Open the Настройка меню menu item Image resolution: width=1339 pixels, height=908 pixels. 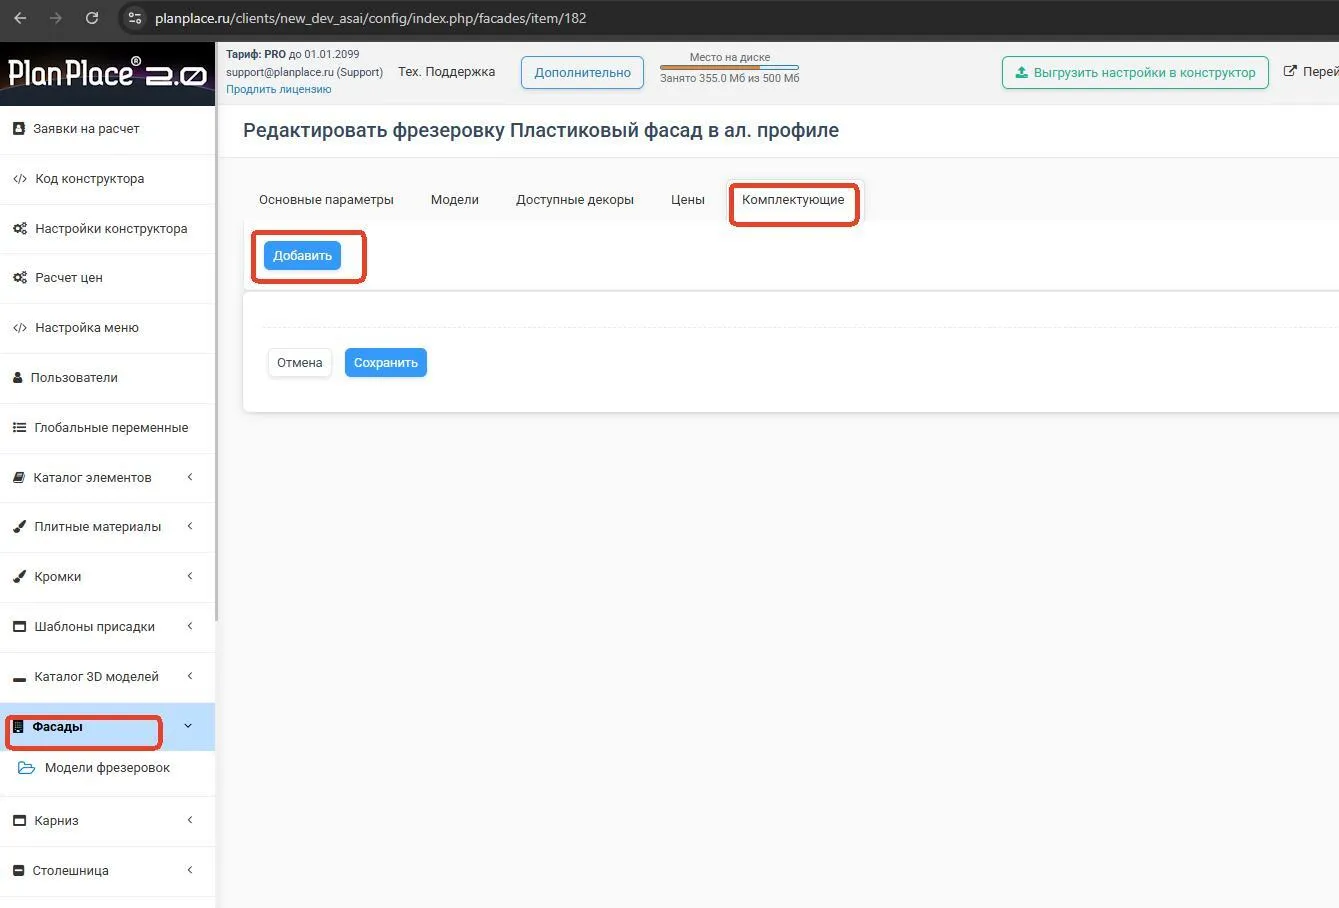[x=107, y=328]
